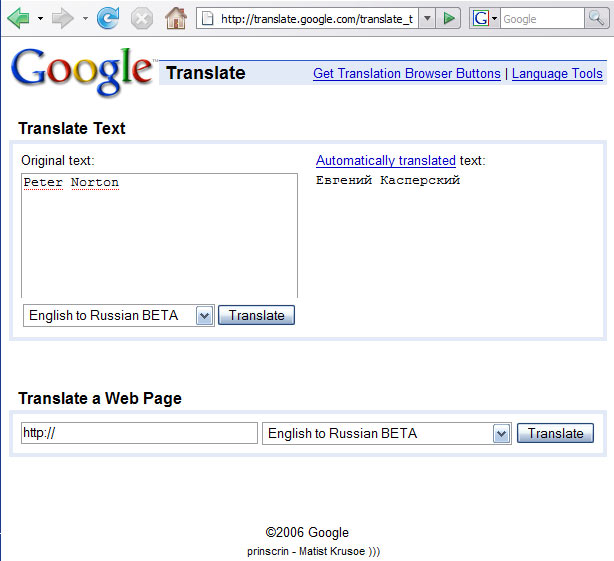Screen dimensions: 614x561
Task: Click the Automatically translated link
Action: tap(386, 161)
